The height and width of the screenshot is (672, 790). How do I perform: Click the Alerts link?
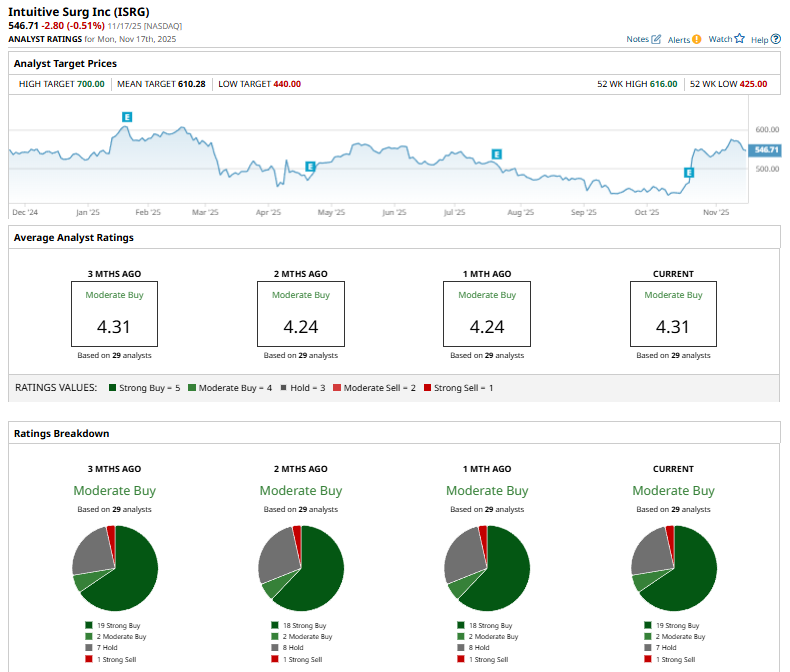click(679, 40)
